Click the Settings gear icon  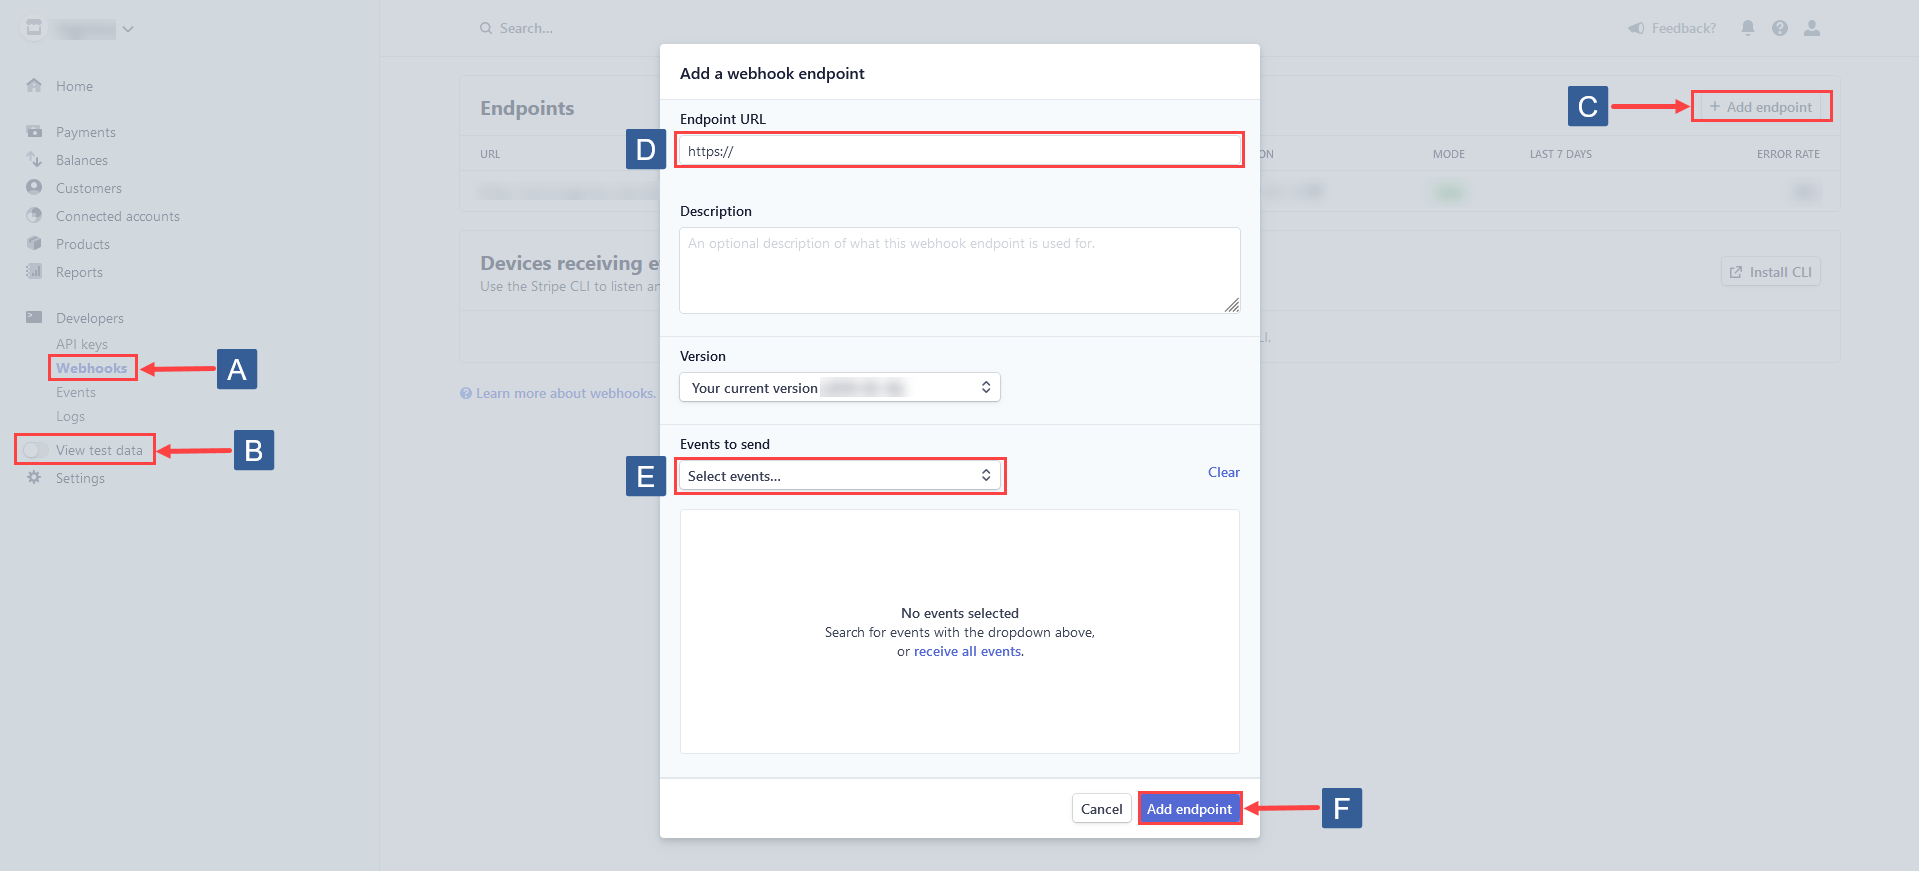point(34,477)
